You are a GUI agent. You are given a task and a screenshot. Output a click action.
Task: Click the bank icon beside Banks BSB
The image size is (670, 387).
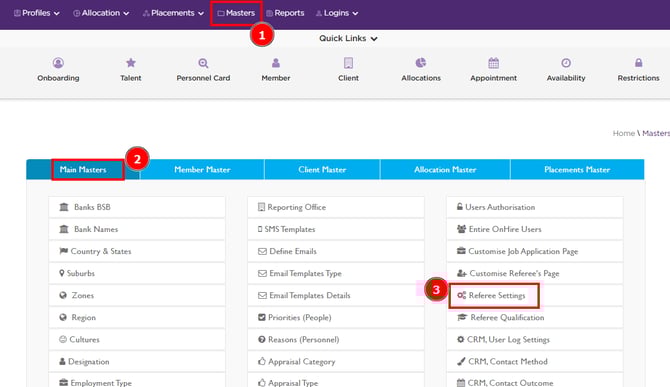pyautogui.click(x=64, y=207)
